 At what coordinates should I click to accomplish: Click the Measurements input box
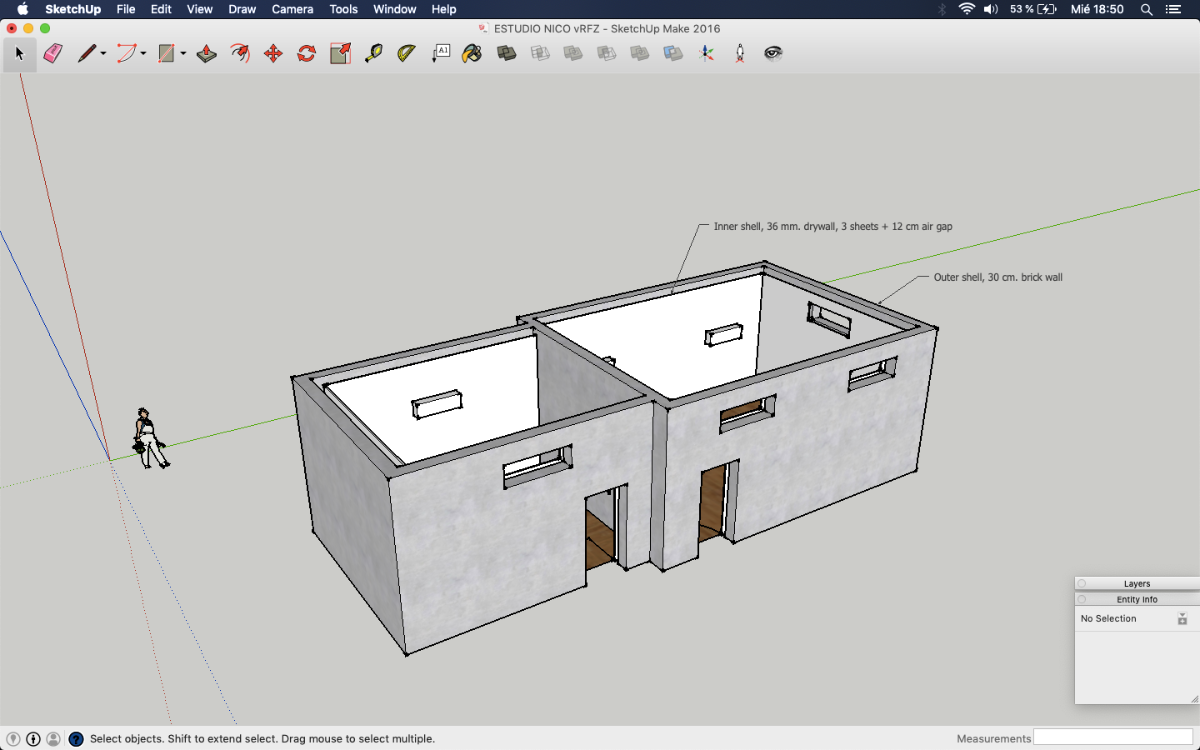pos(1114,738)
